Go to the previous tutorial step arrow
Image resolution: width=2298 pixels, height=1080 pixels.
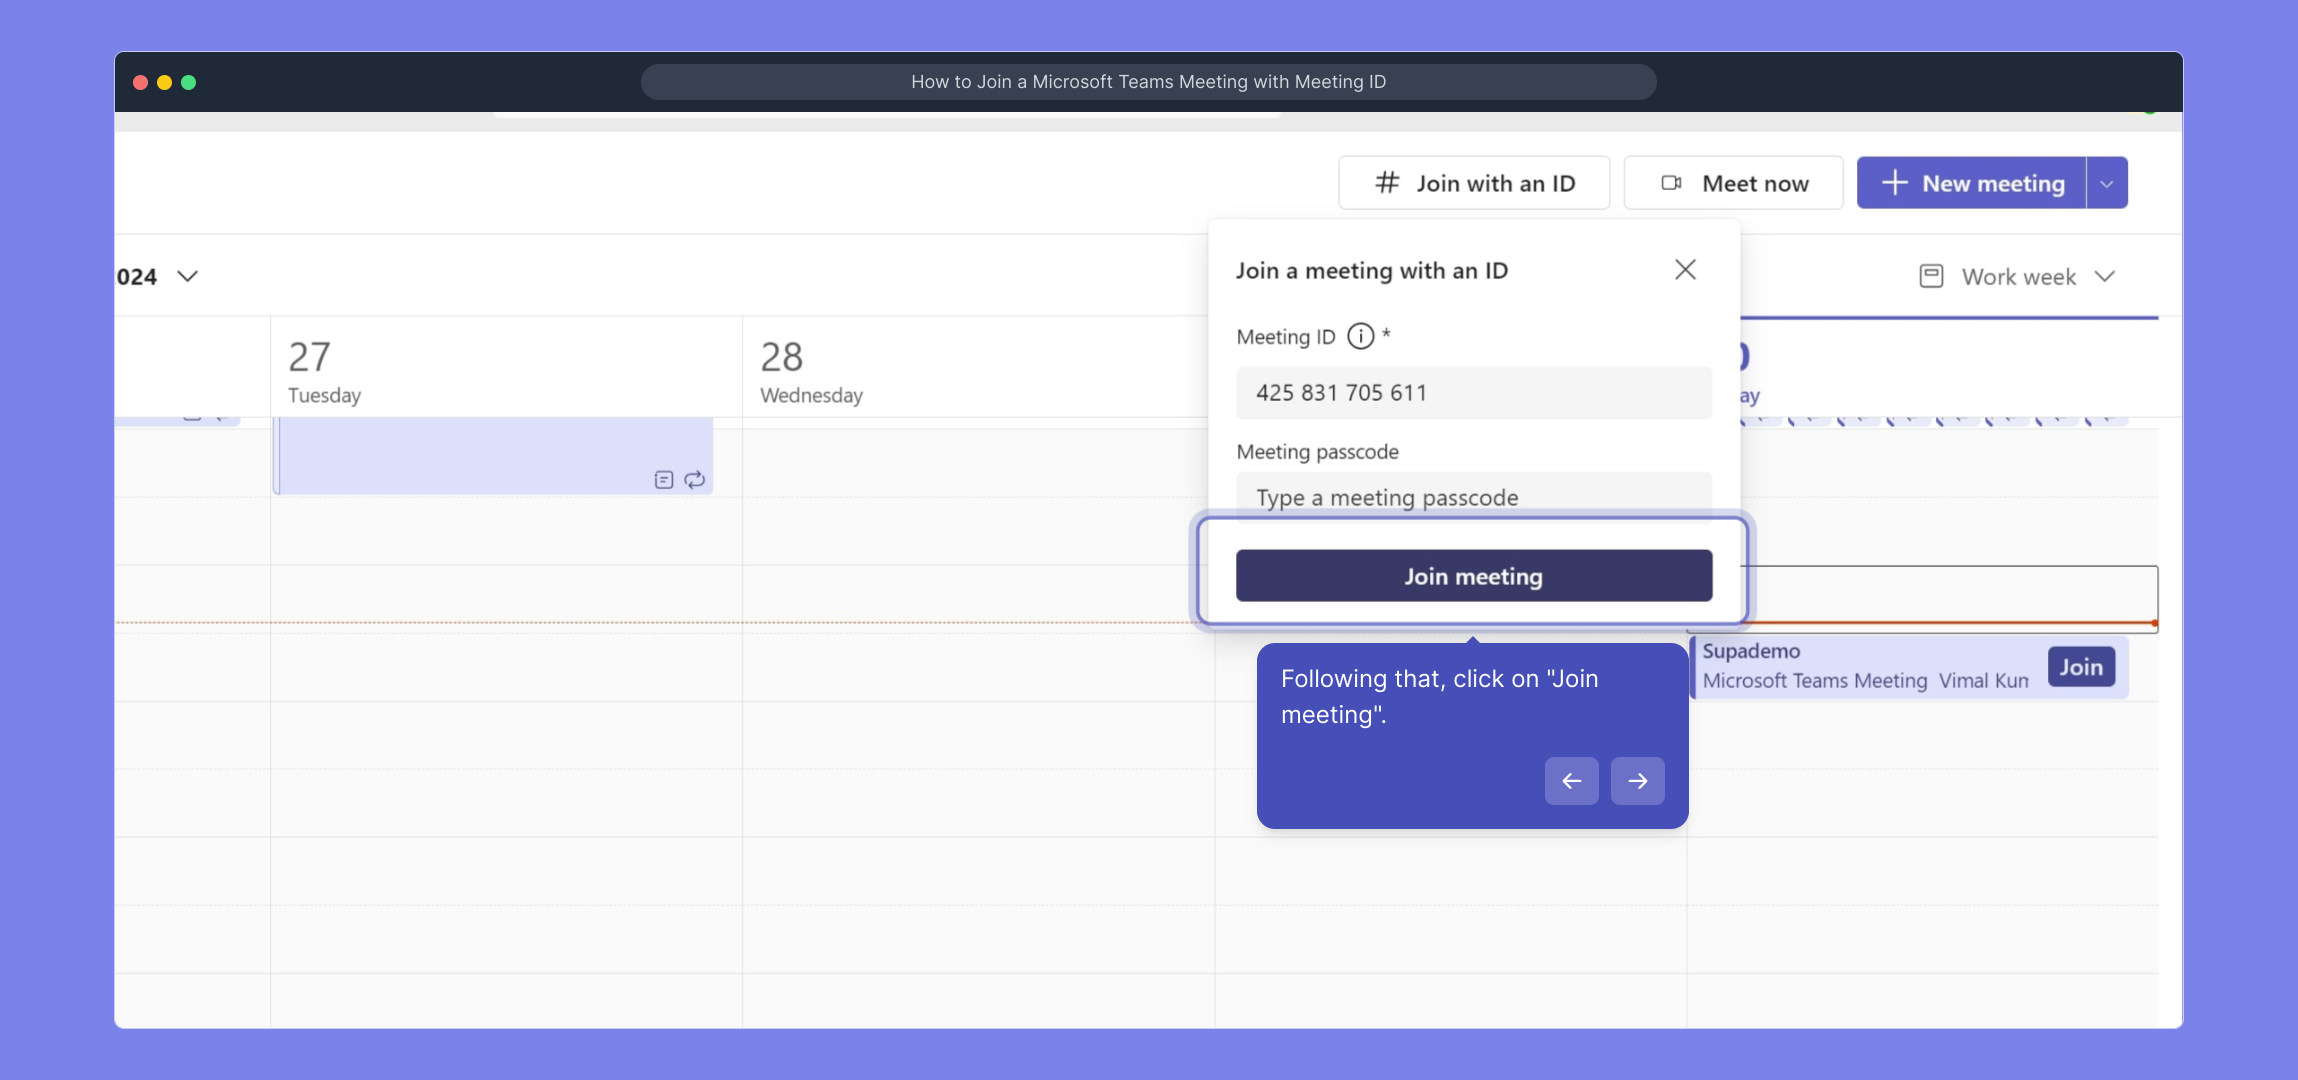(1571, 781)
